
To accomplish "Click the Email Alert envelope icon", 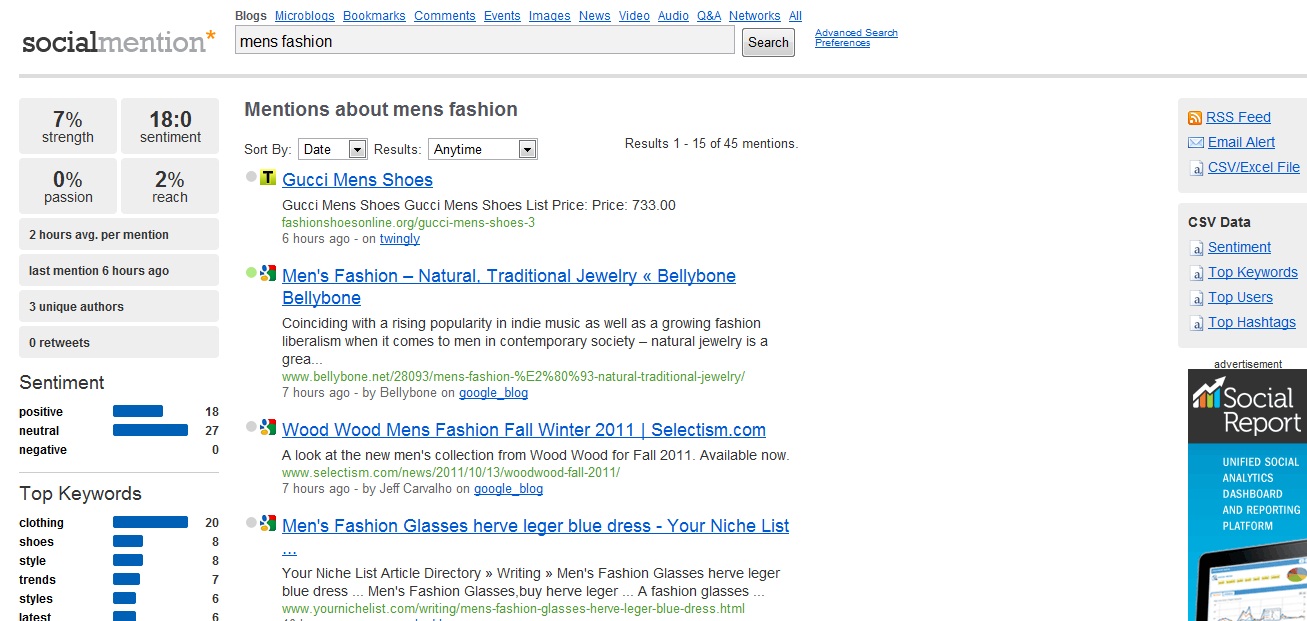I will click(x=1195, y=143).
